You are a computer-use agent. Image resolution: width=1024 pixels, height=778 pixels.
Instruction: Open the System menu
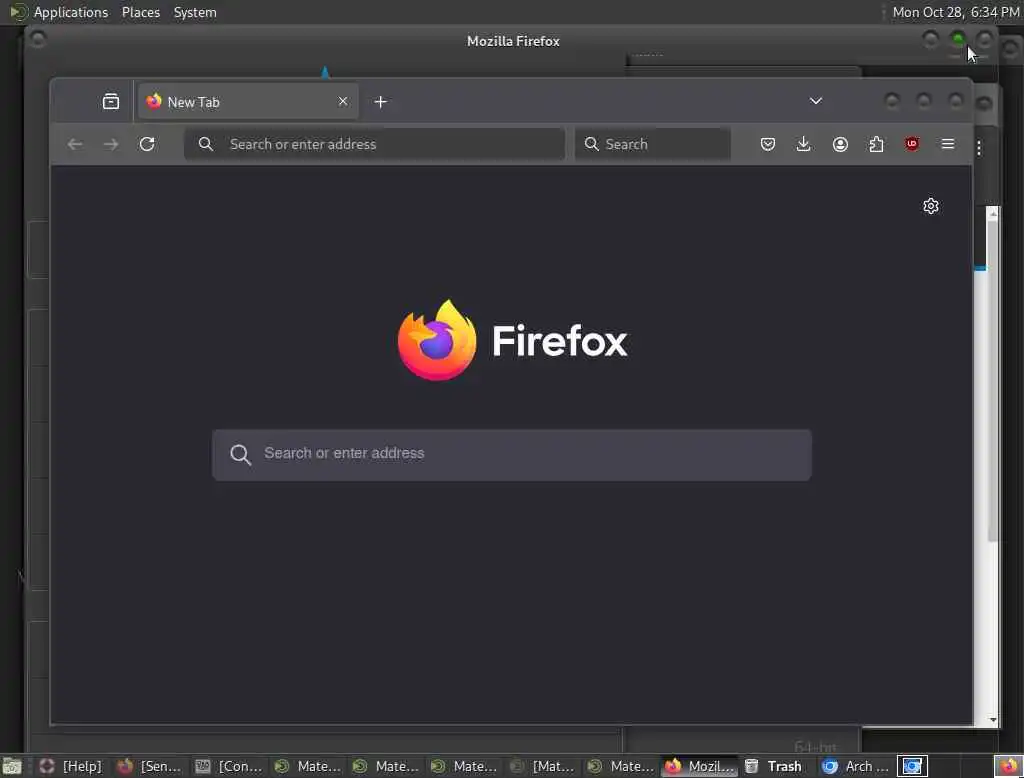[x=195, y=12]
